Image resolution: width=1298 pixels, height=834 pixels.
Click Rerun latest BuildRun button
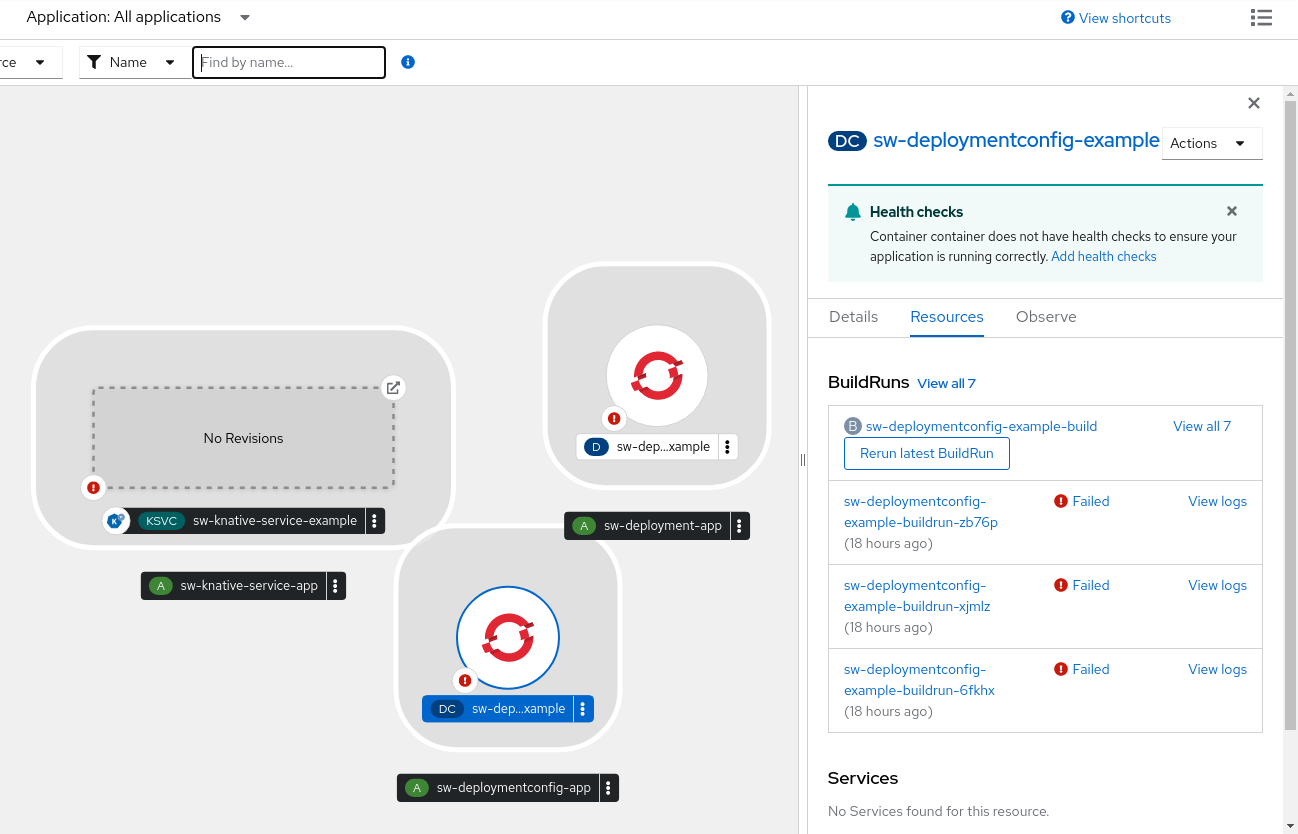click(x=927, y=453)
